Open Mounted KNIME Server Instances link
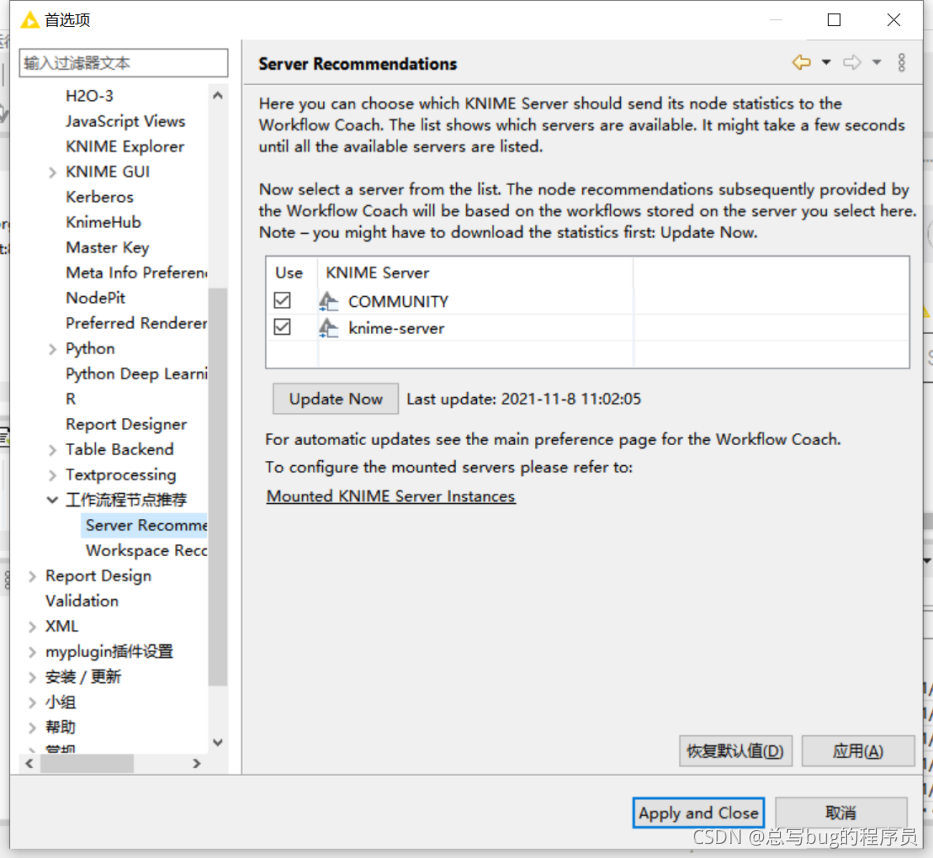This screenshot has height=858, width=933. (x=391, y=496)
